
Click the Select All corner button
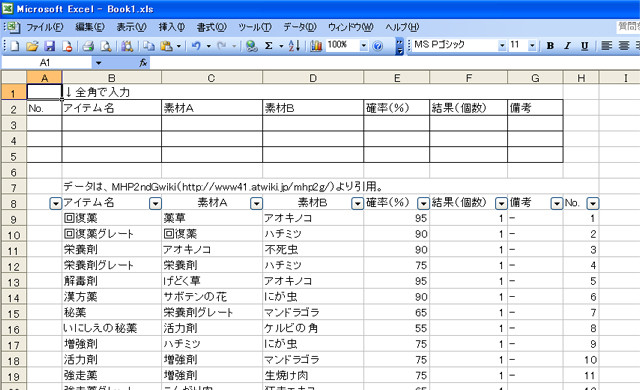pyautogui.click(x=14, y=78)
